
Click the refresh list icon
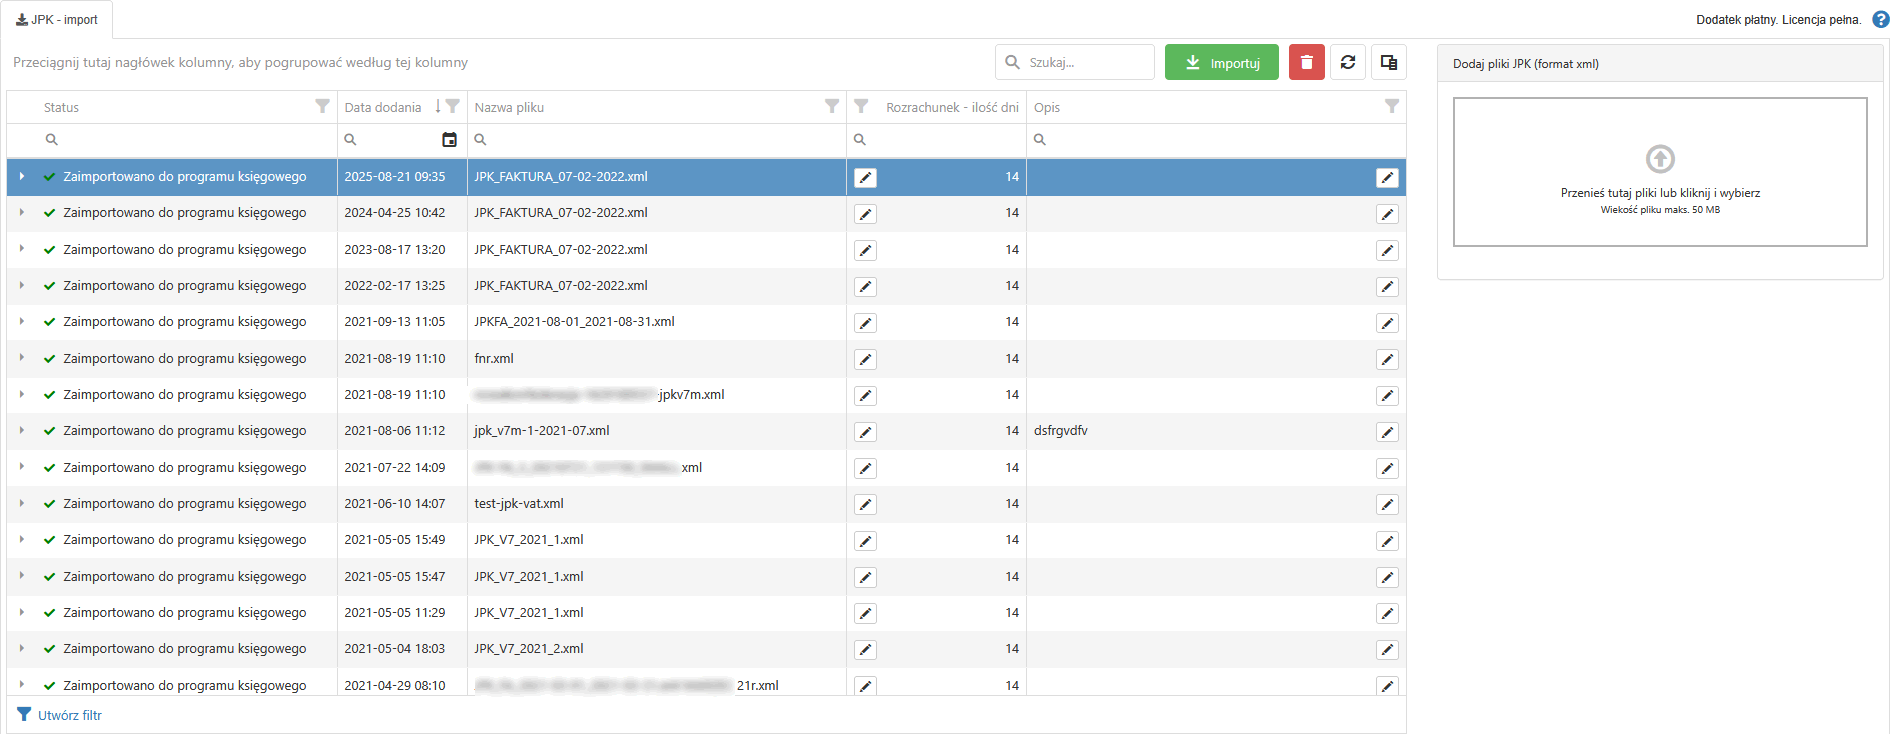(1347, 62)
